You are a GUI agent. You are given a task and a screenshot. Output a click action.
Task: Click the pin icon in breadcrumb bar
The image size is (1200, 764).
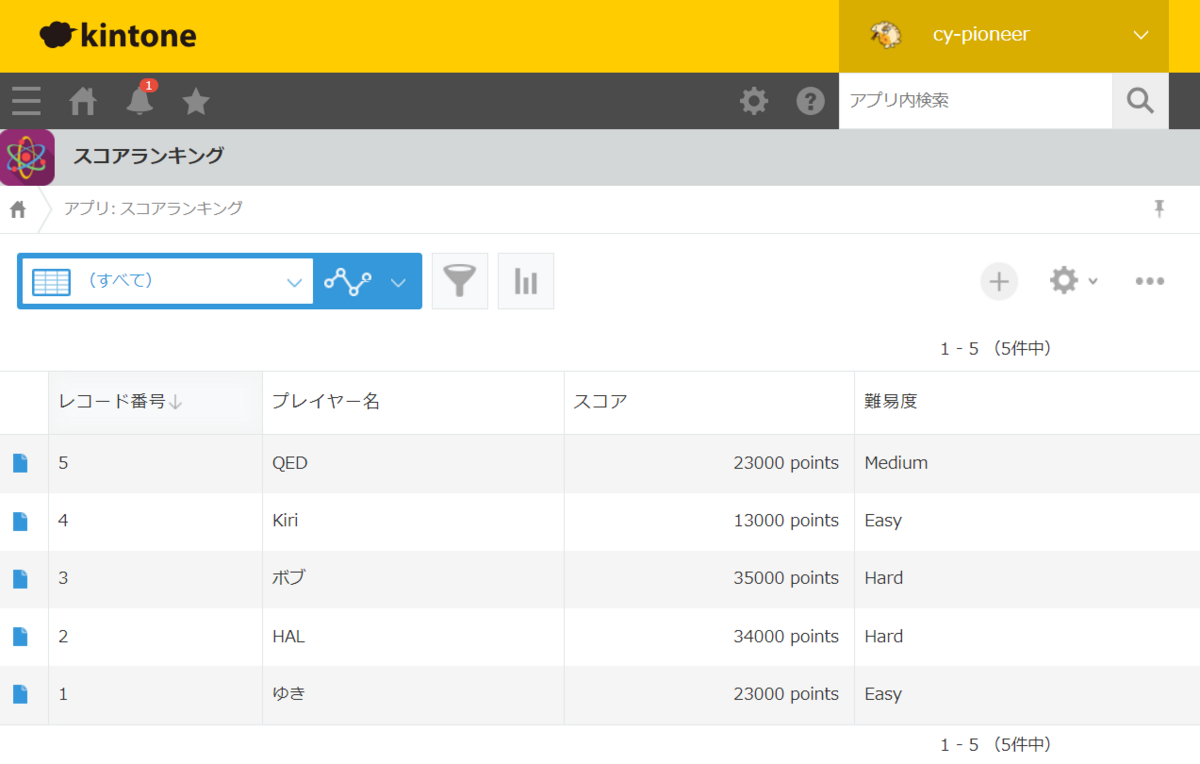(x=1159, y=208)
